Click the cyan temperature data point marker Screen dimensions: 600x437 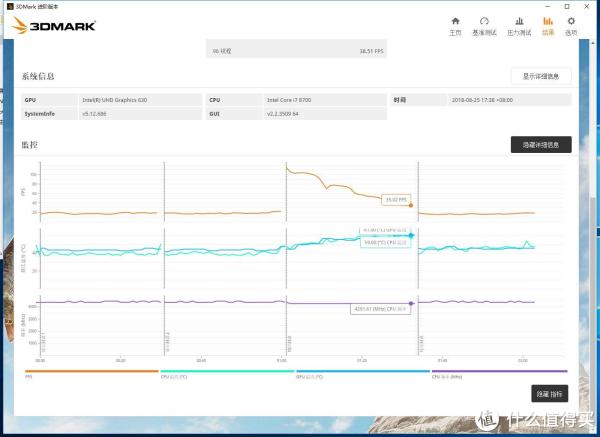pos(411,236)
